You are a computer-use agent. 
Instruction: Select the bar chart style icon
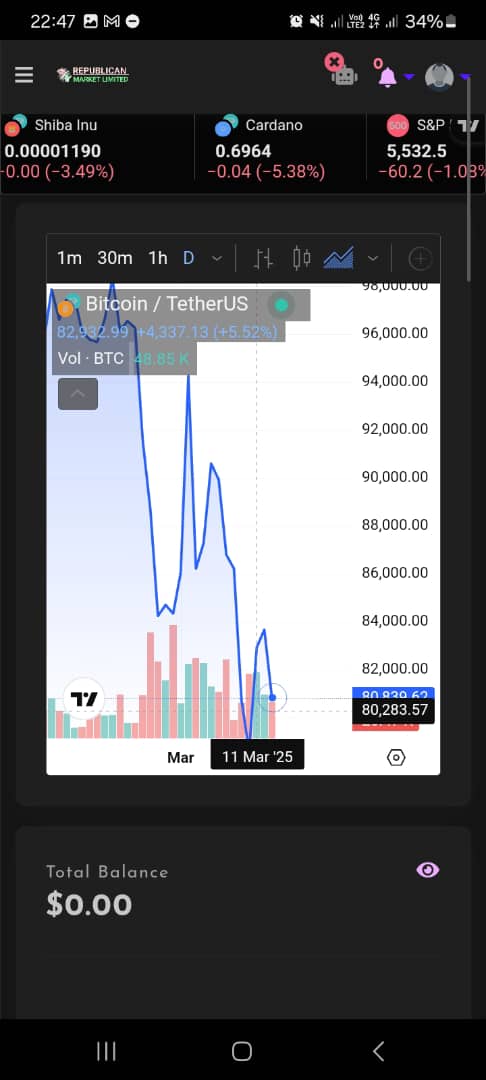coord(262,259)
